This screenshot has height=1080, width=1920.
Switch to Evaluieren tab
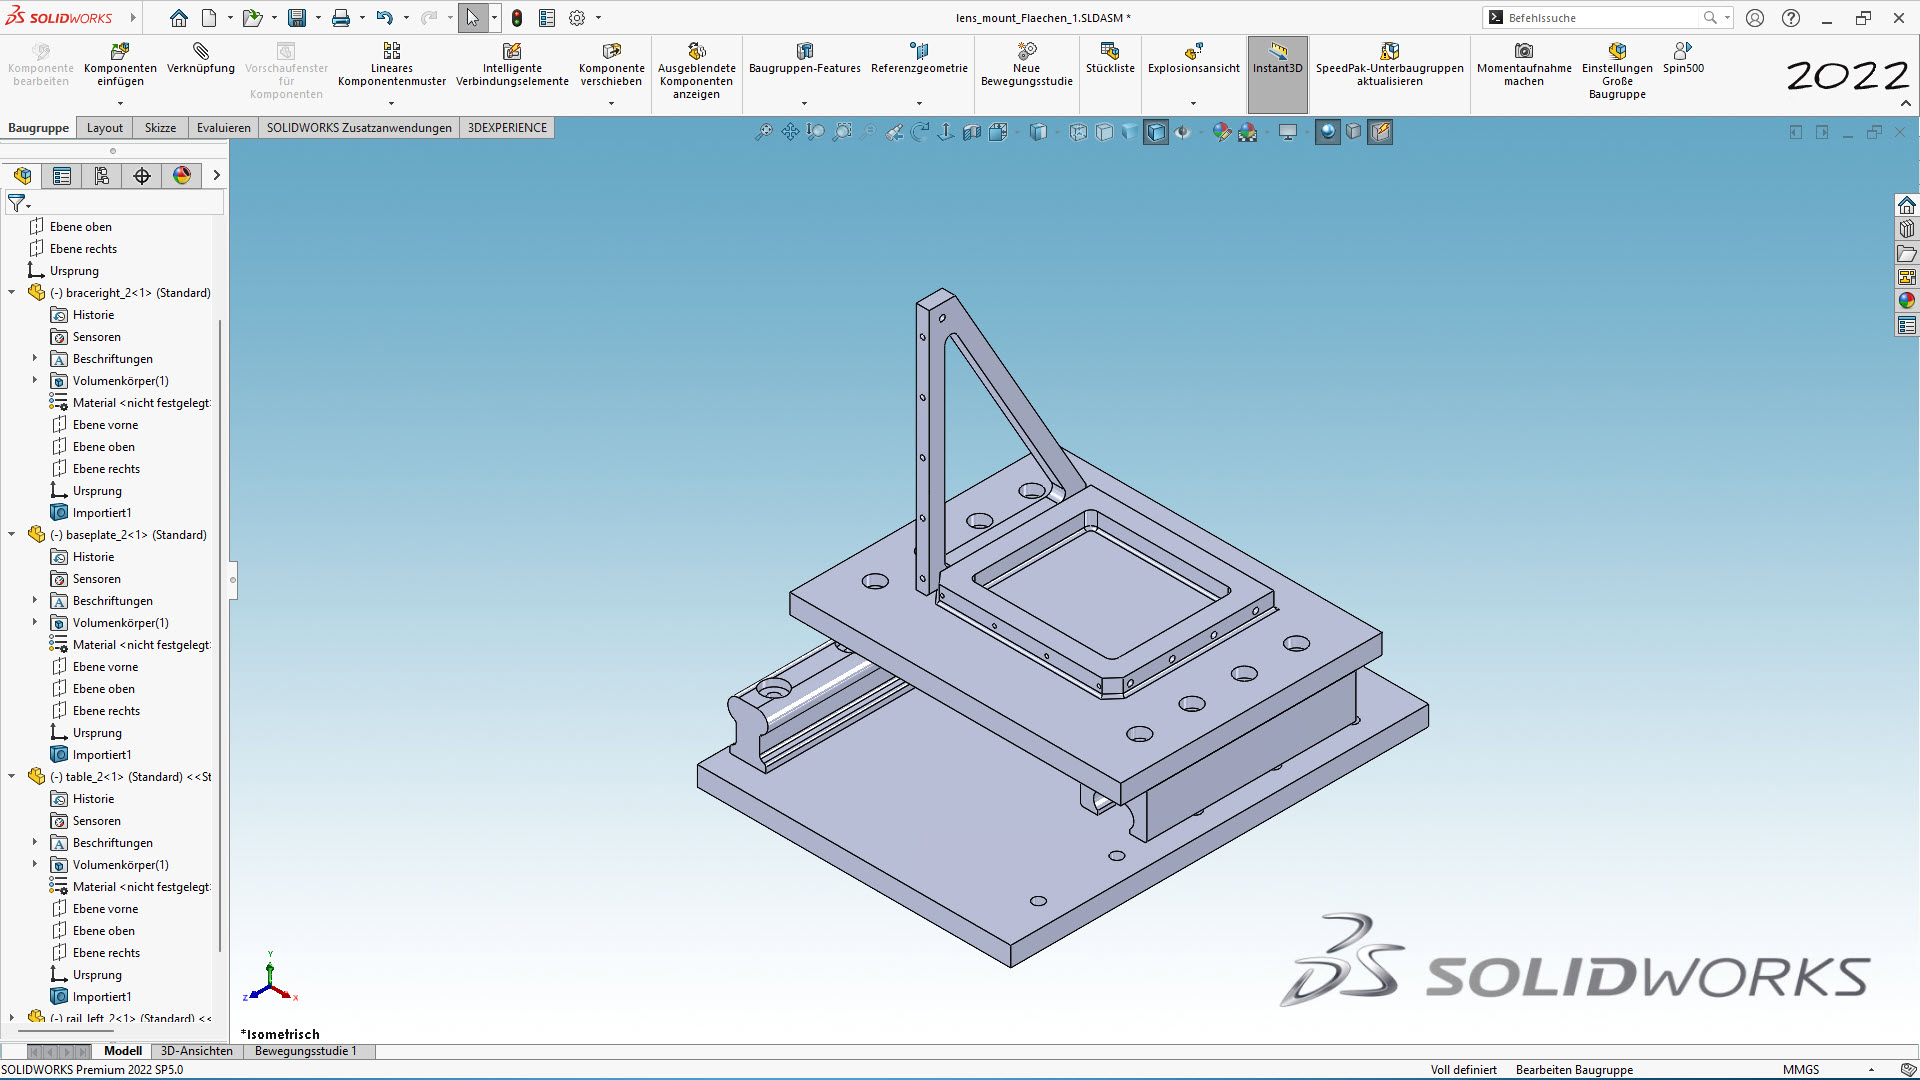click(x=224, y=128)
